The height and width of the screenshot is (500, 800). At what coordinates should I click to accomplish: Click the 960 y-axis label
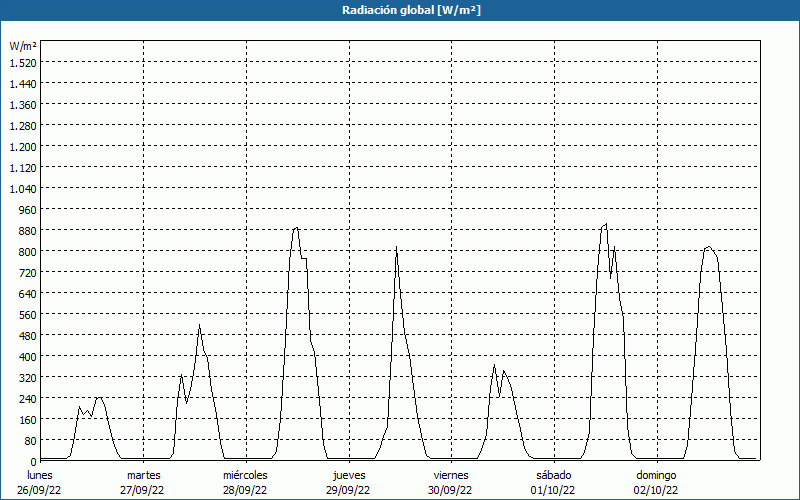(x=28, y=210)
